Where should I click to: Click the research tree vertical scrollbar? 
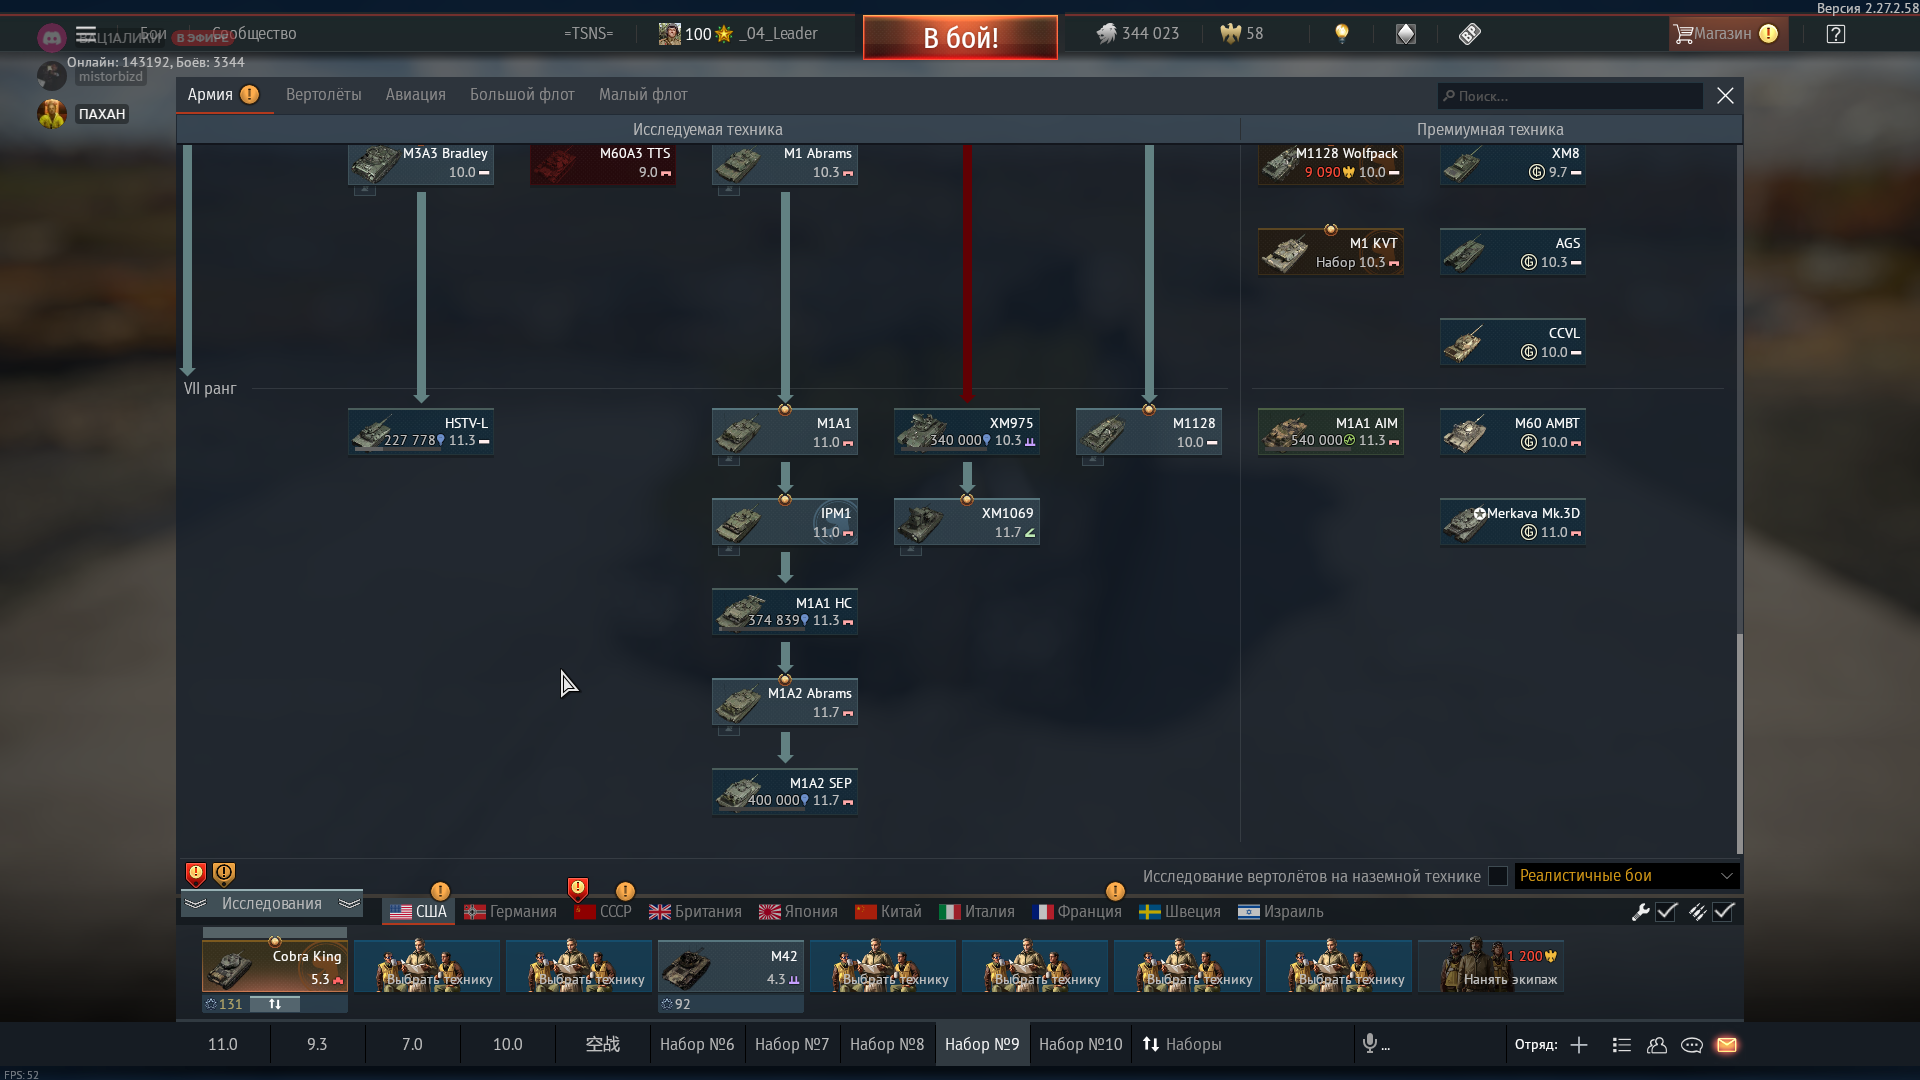pos(1739,742)
